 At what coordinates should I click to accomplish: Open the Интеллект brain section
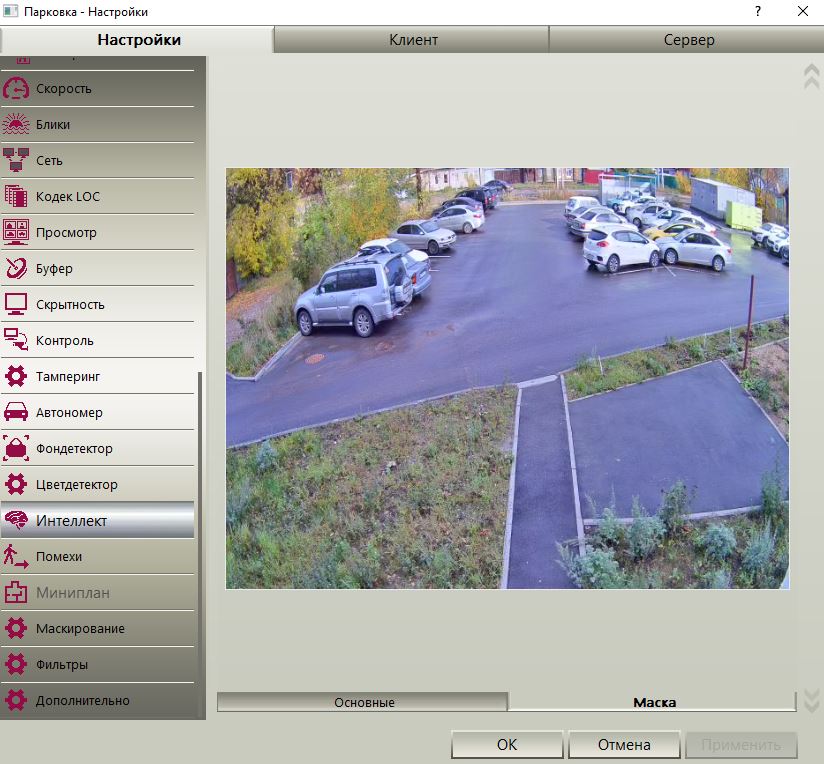[x=97, y=520]
